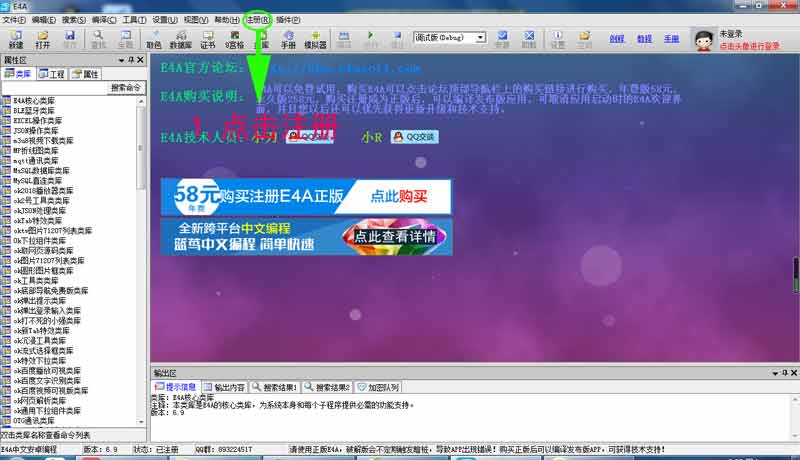Open the 输出区 panel dropdown arrow
The width and height of the screenshot is (800, 460).
pyautogui.click(x=775, y=373)
